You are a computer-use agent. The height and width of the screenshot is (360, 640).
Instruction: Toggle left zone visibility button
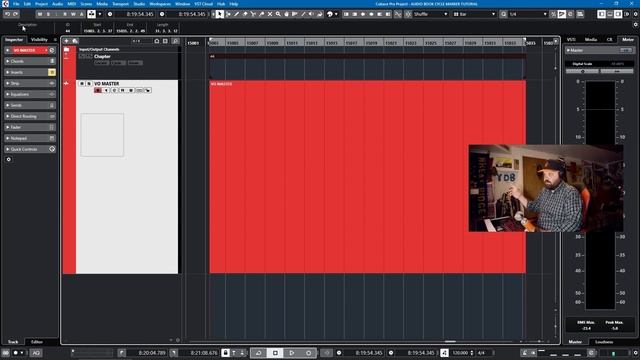601,14
